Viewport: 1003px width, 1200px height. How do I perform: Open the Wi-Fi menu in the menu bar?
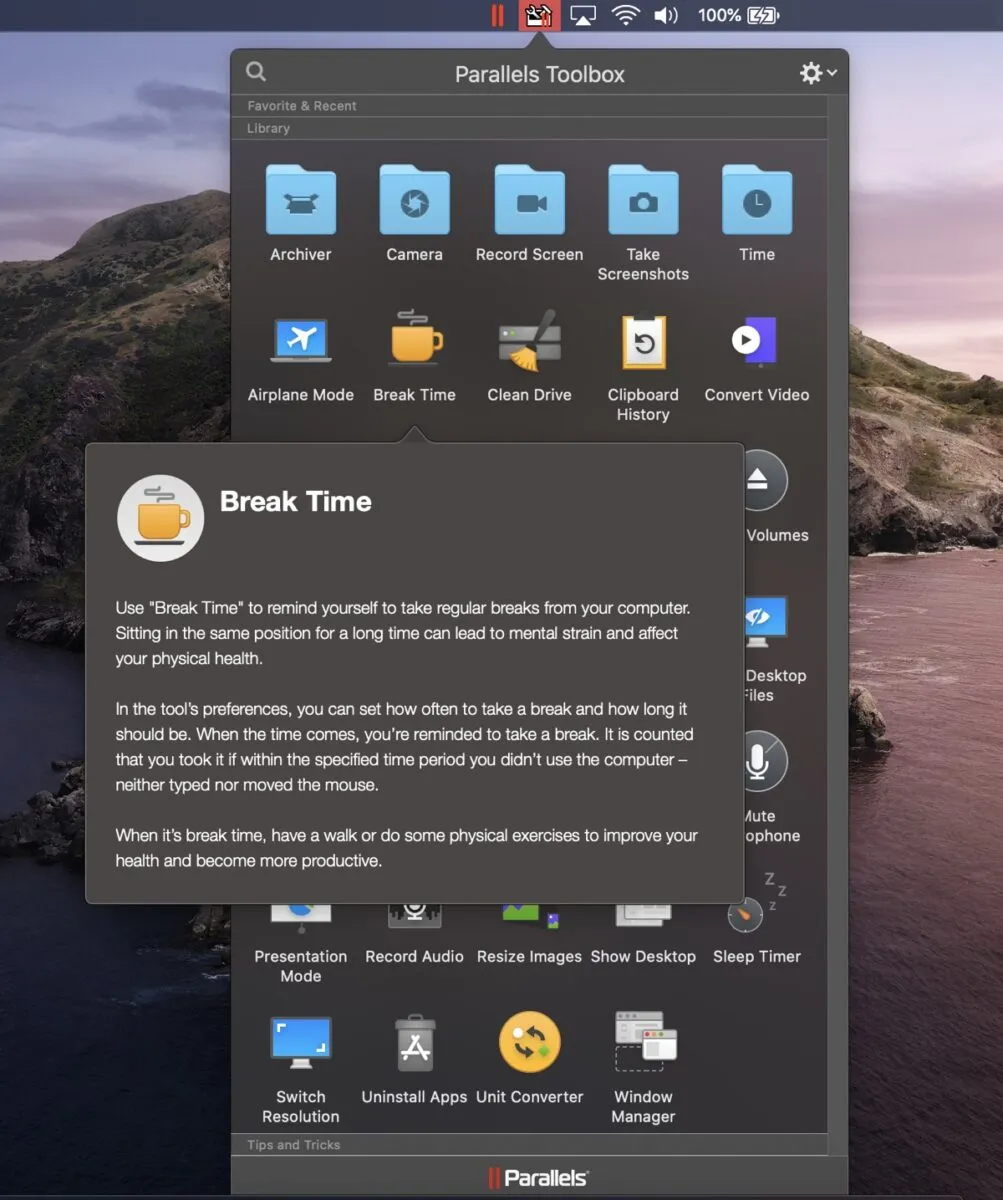(x=625, y=15)
